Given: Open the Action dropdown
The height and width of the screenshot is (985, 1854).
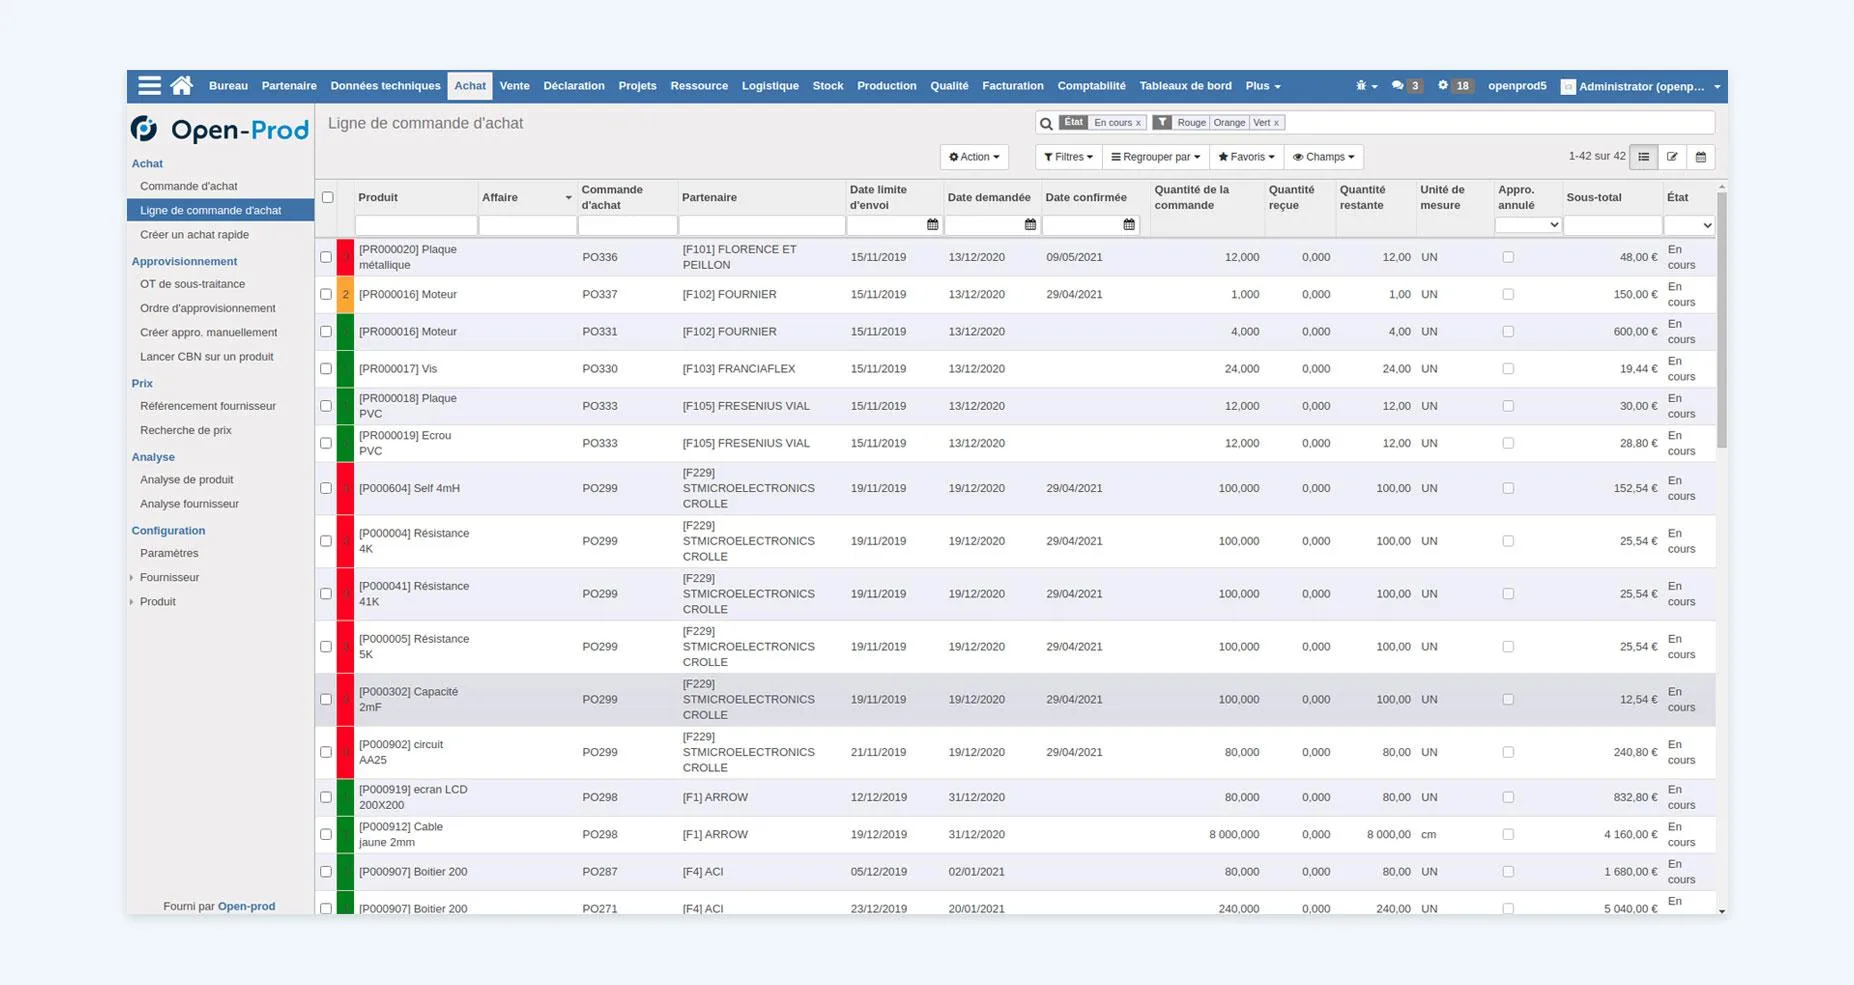Looking at the screenshot, I should pyautogui.click(x=974, y=157).
